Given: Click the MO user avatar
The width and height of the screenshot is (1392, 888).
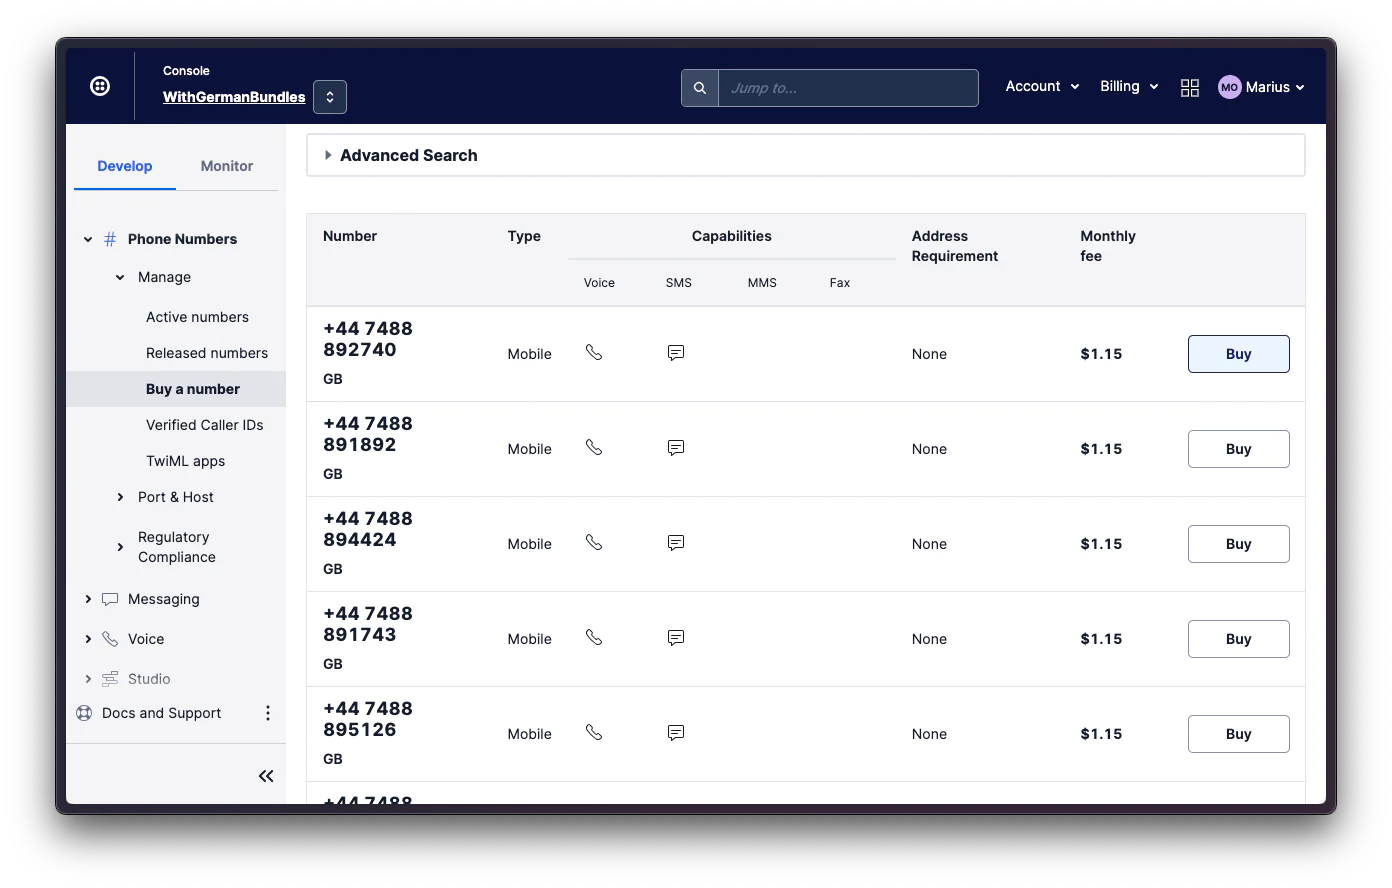Looking at the screenshot, I should (x=1229, y=87).
